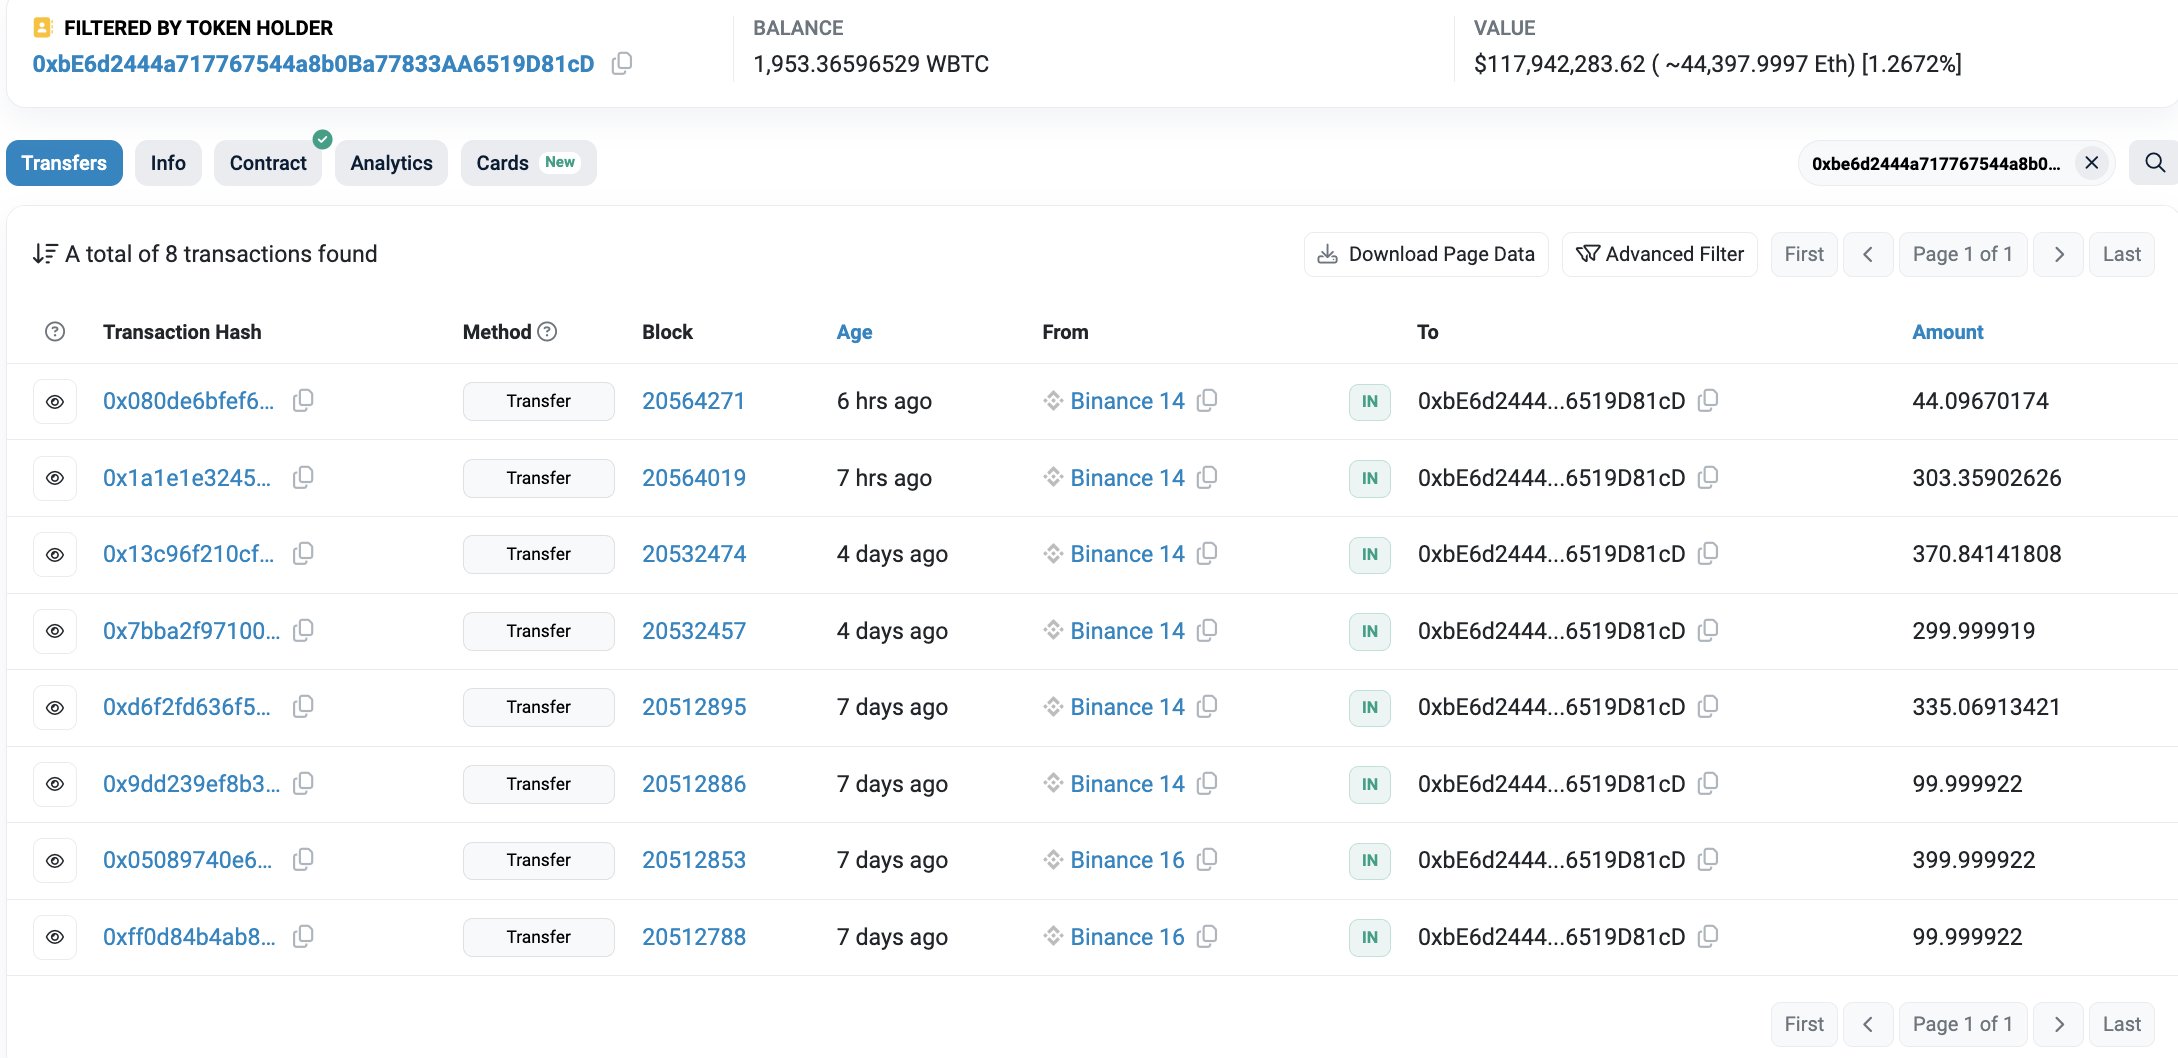The width and height of the screenshot is (2178, 1058).
Task: Open the Contract tab
Action: 268,163
